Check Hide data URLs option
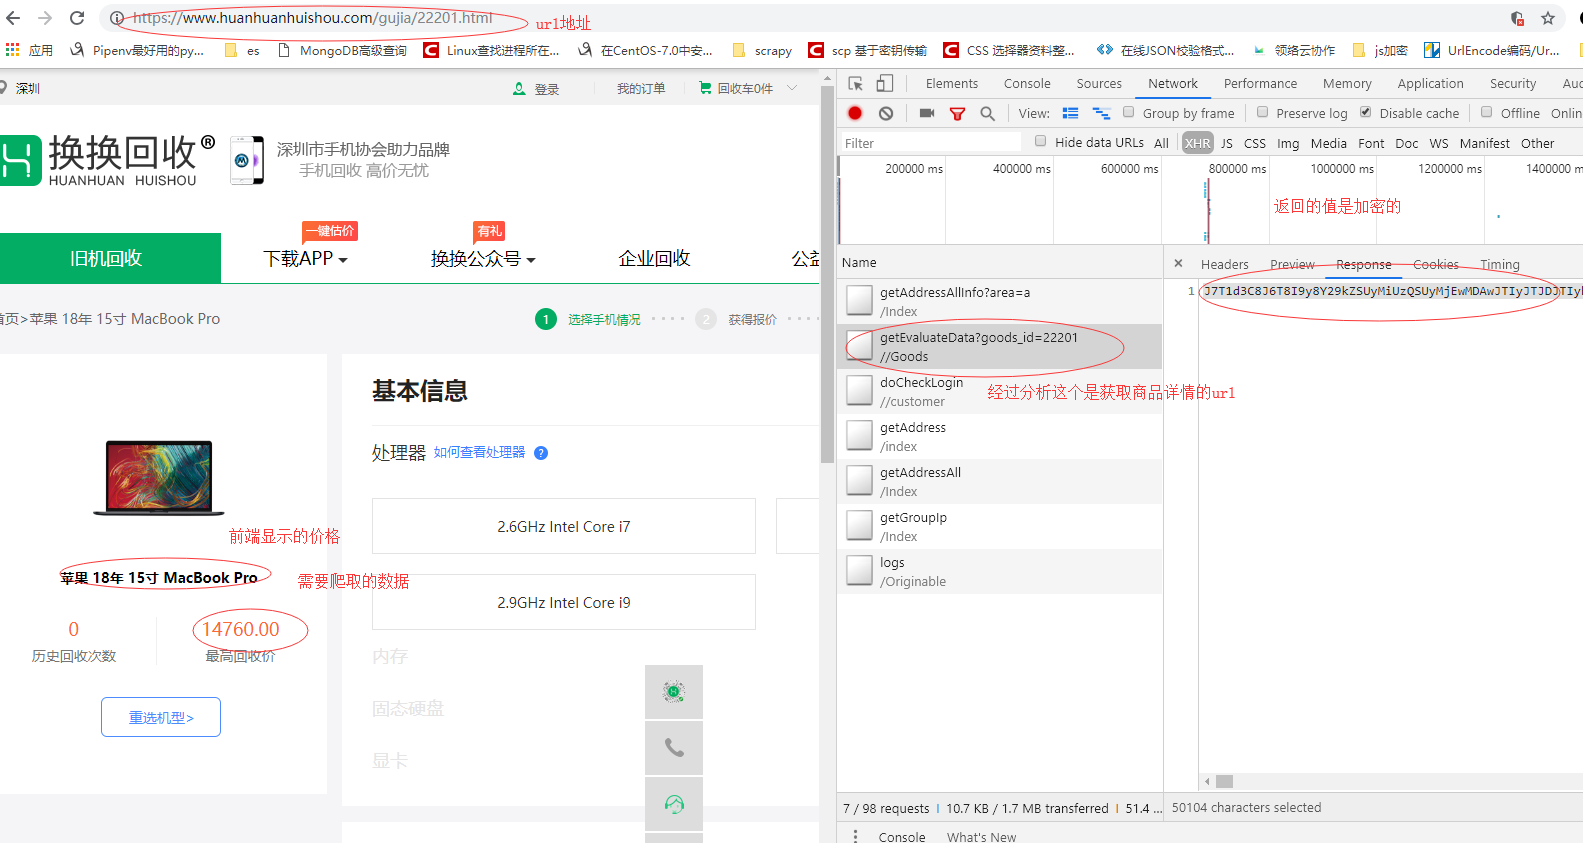This screenshot has width=1583, height=843. [x=1040, y=141]
